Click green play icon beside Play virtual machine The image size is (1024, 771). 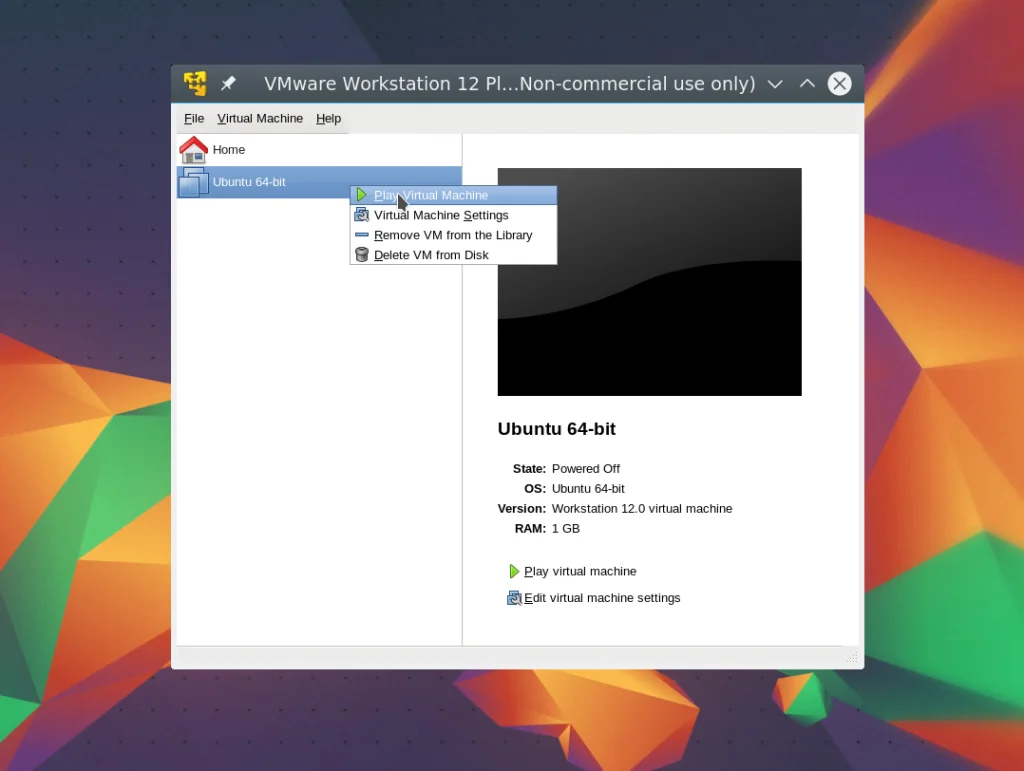tap(514, 571)
